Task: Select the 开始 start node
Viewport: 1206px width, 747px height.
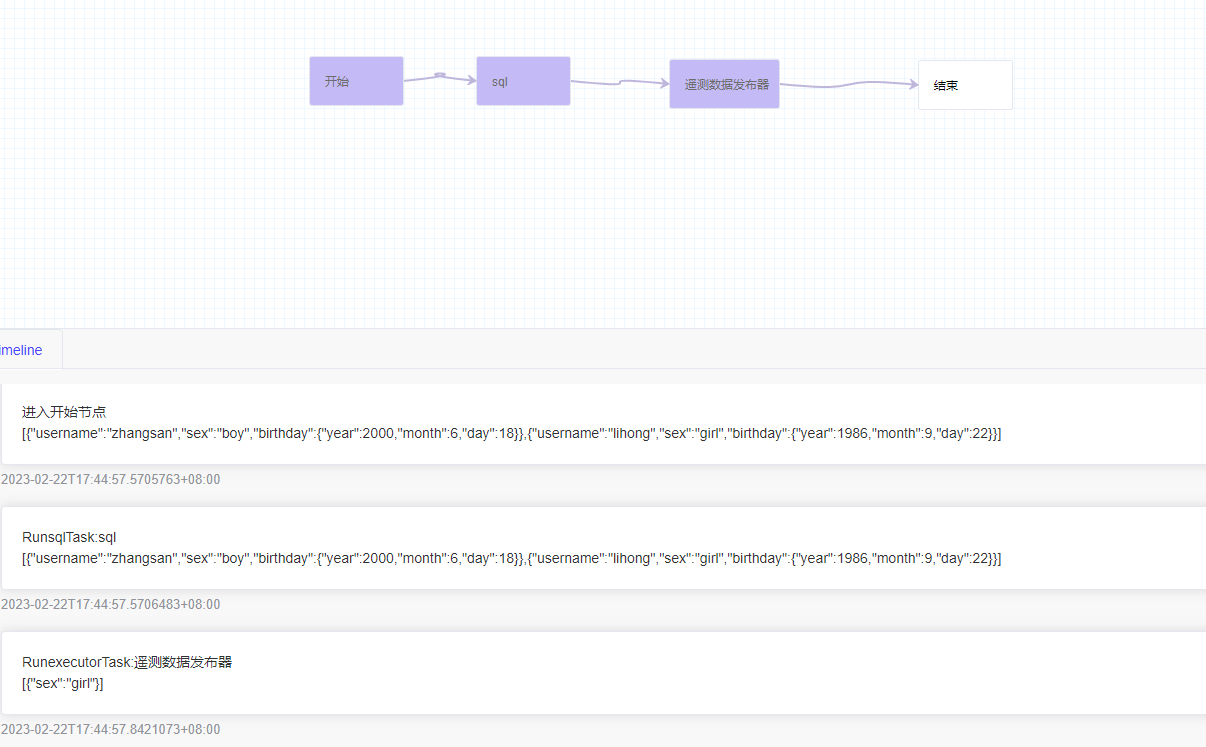Action: click(x=356, y=81)
